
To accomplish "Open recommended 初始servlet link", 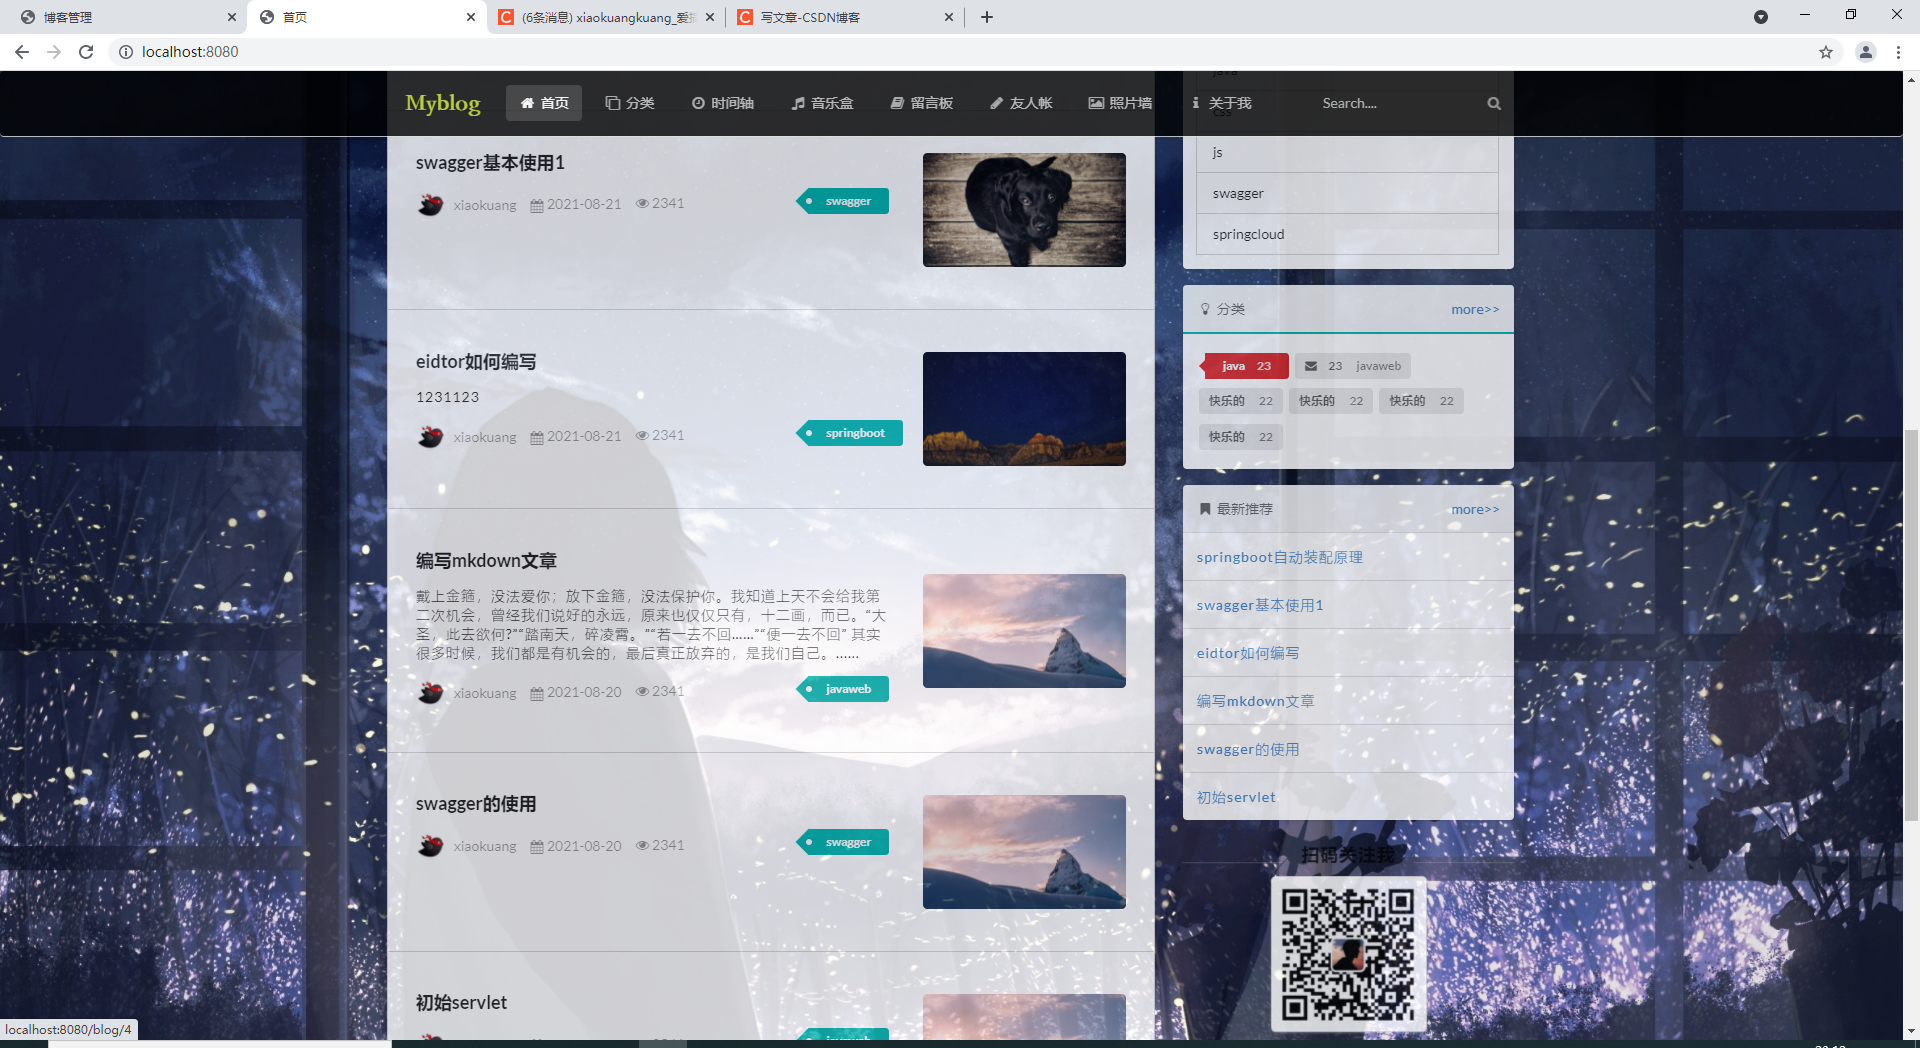I will (x=1236, y=797).
